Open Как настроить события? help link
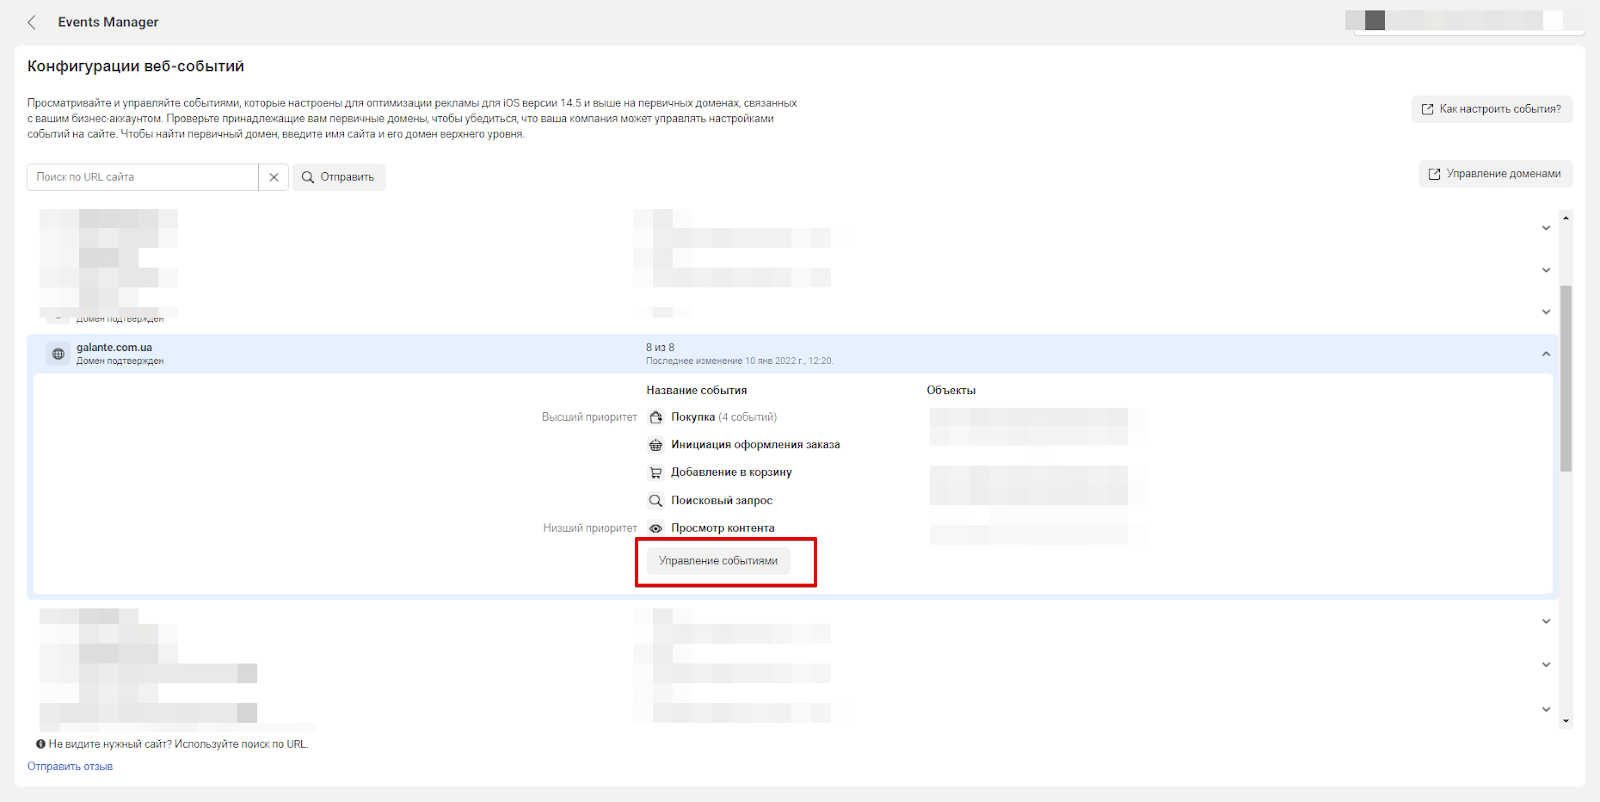 (1491, 109)
